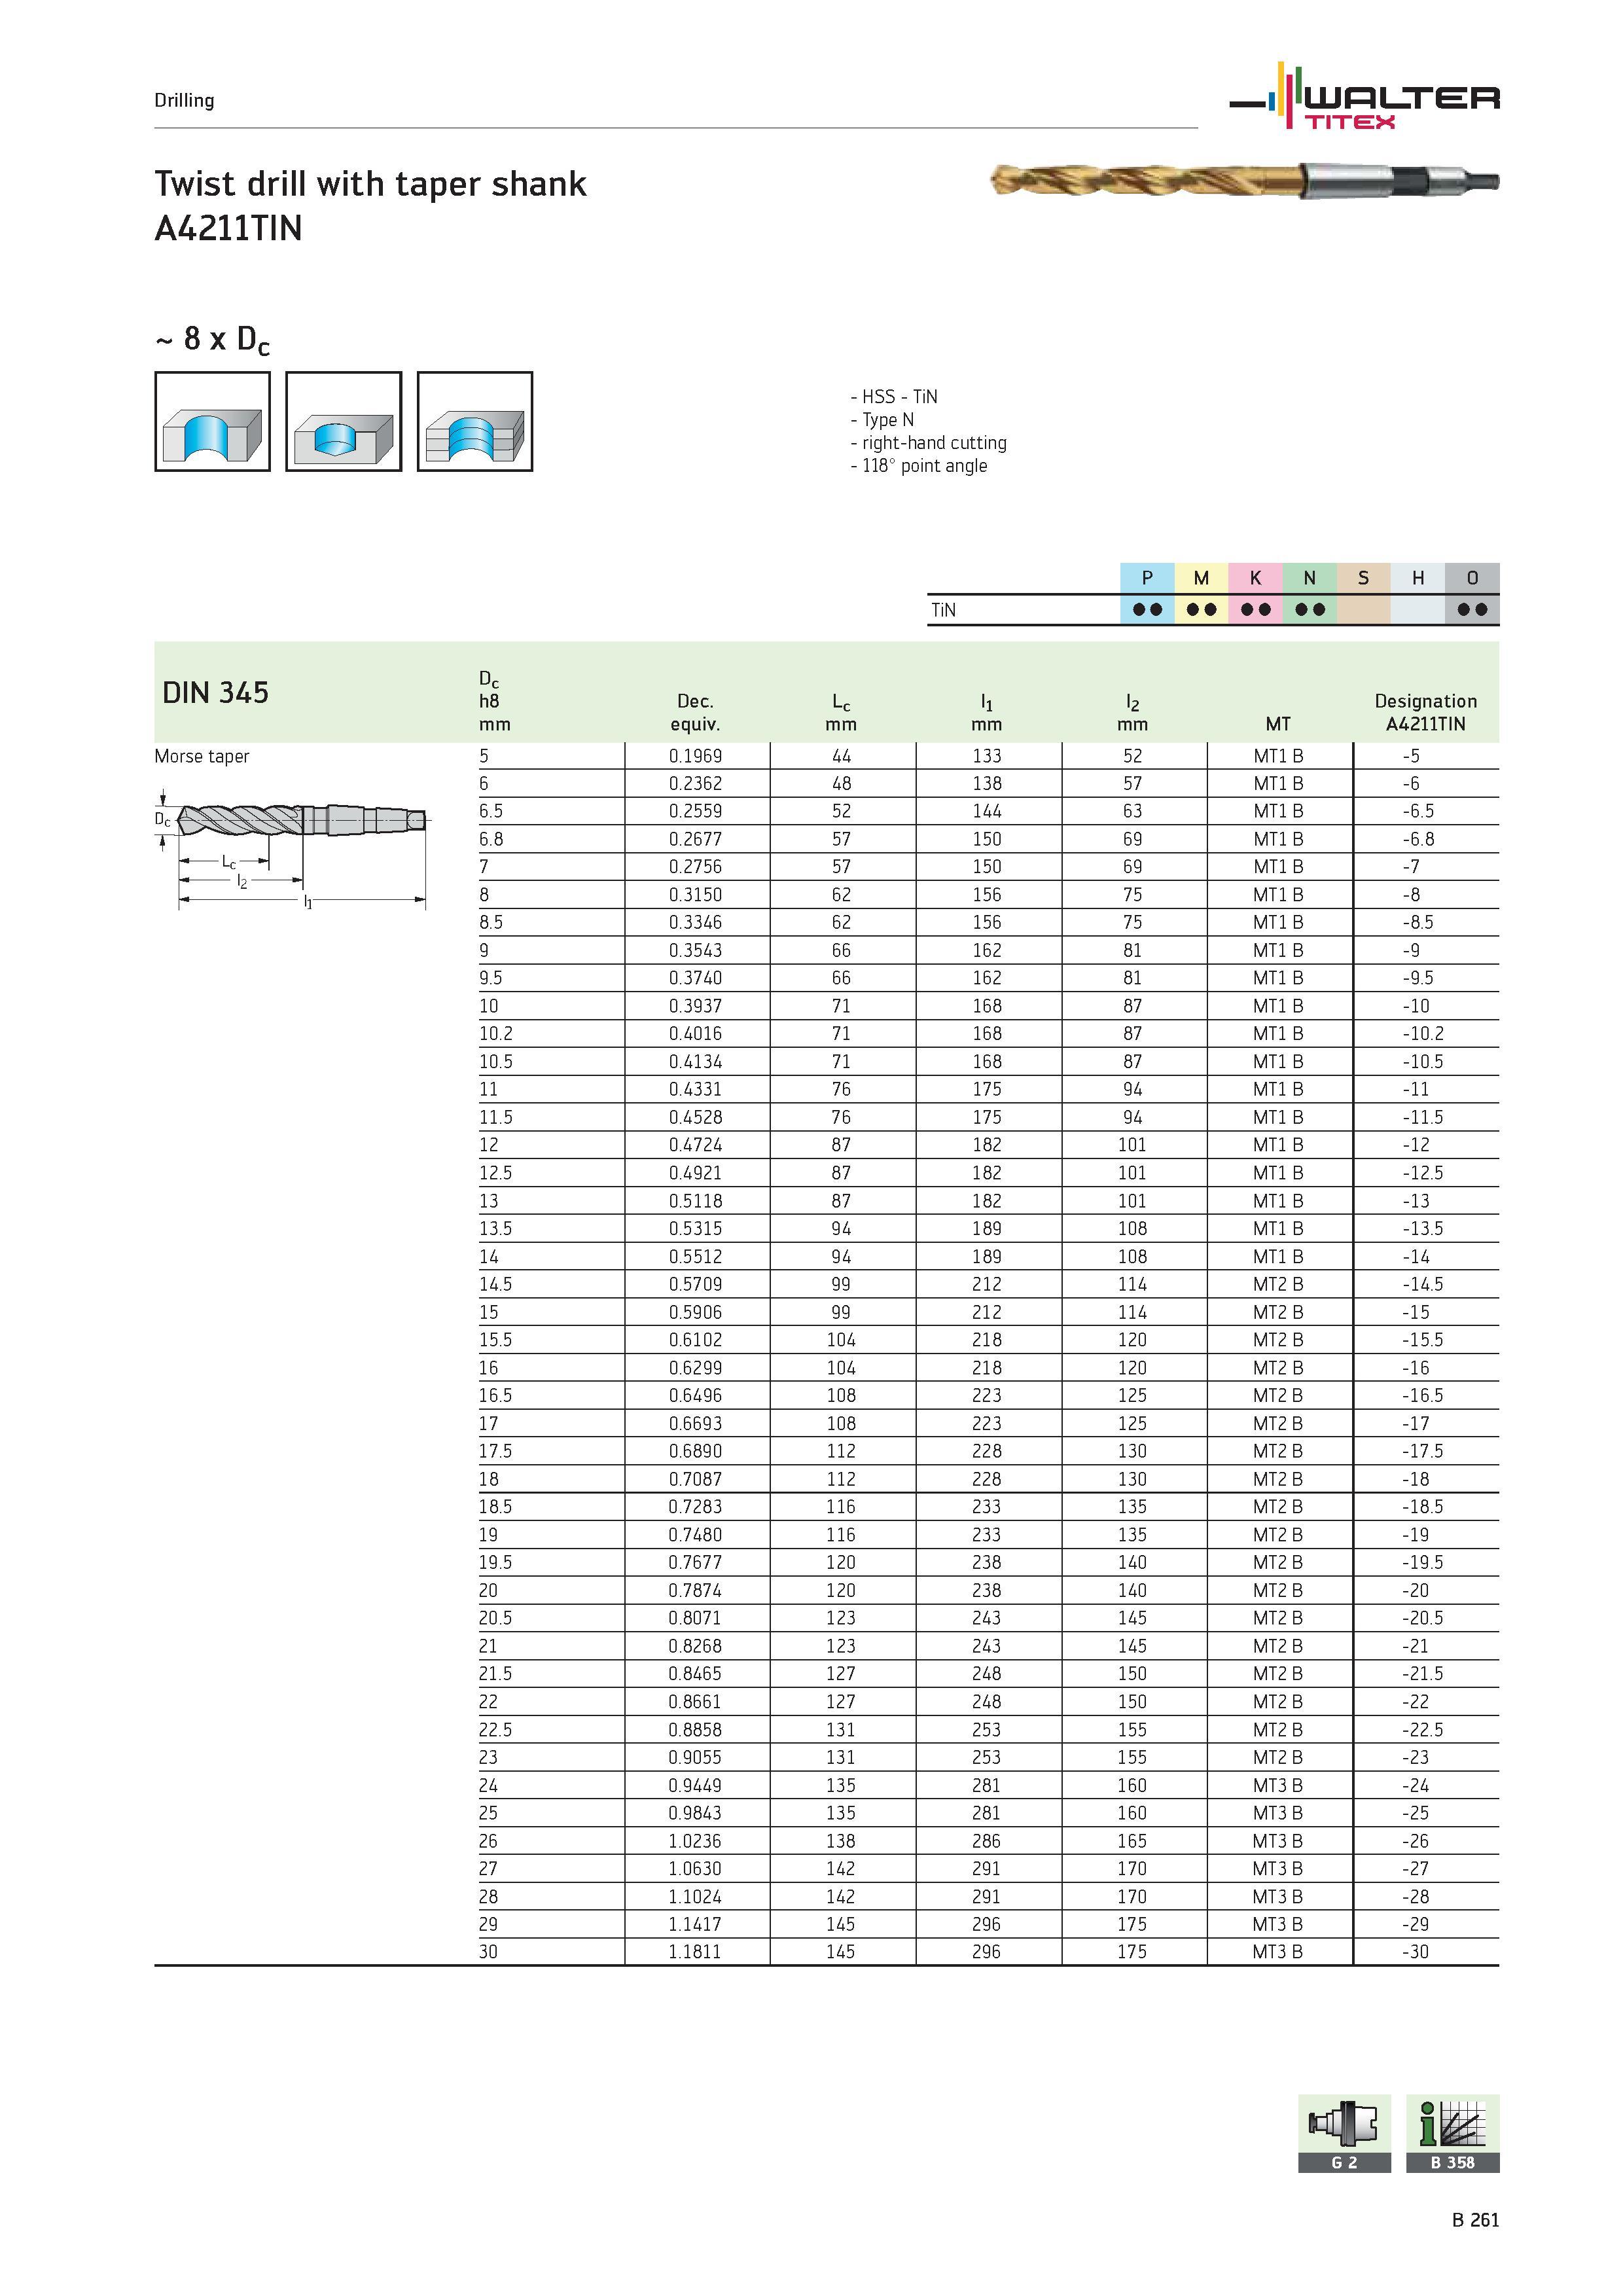The image size is (1623, 2296).
Task: Click the title 'Twist drill with taper shank'
Action: pyautogui.click(x=370, y=184)
